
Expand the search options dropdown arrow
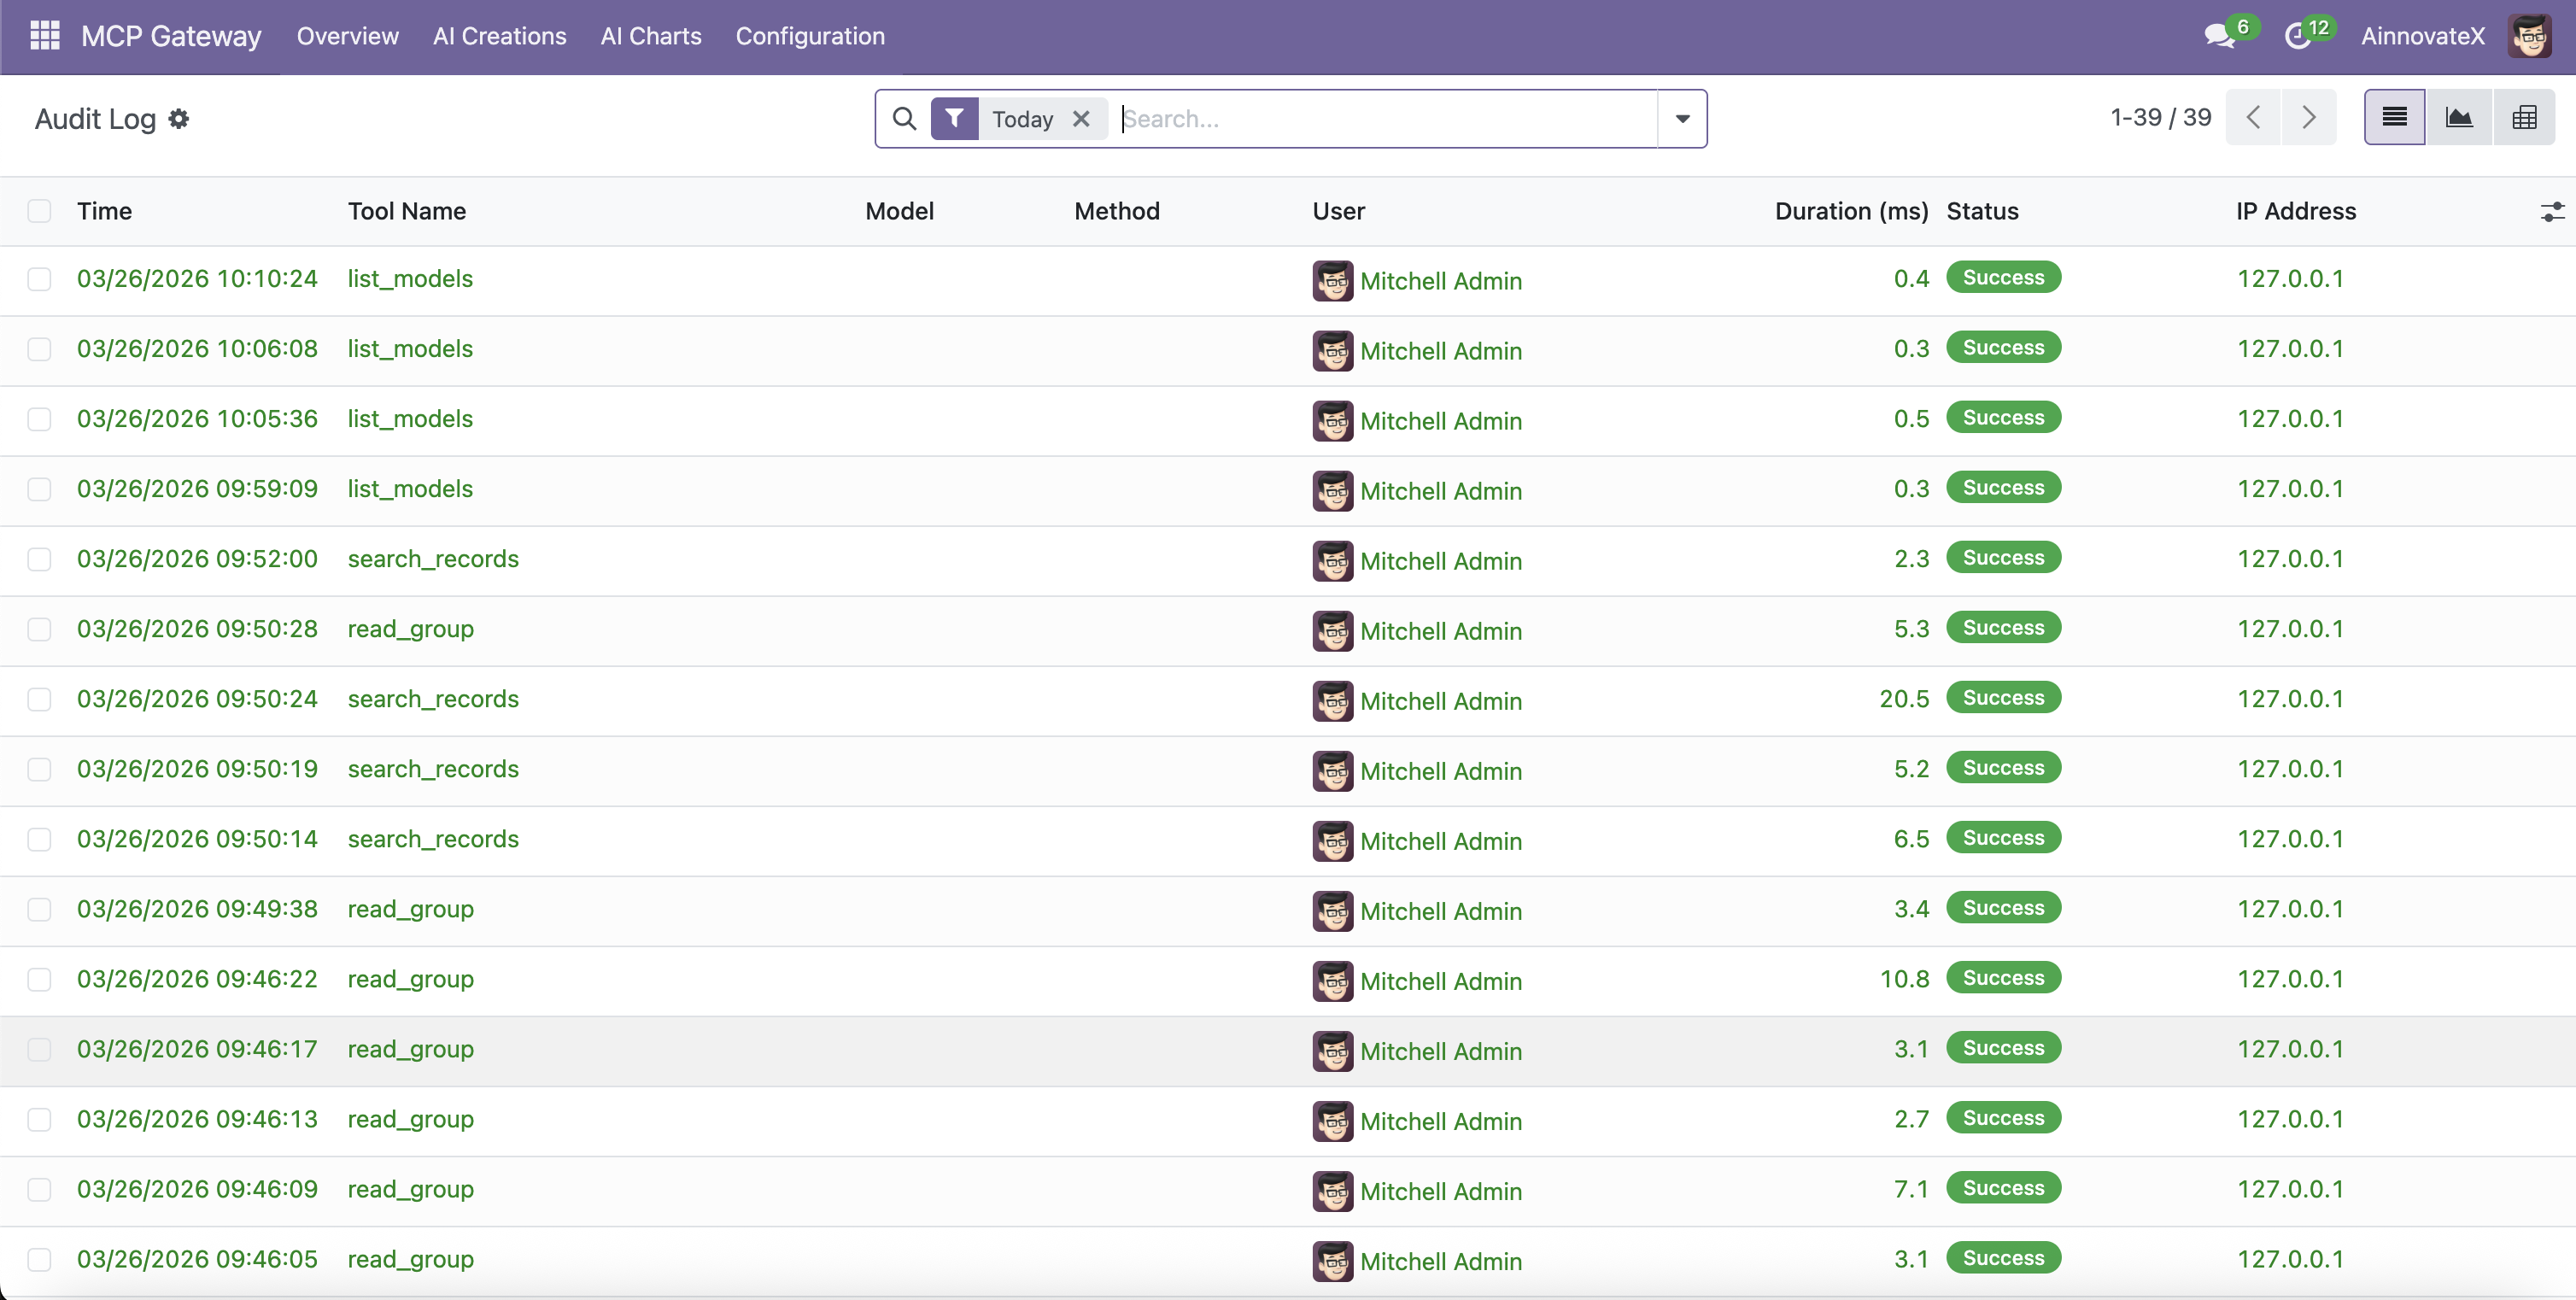(x=1682, y=119)
